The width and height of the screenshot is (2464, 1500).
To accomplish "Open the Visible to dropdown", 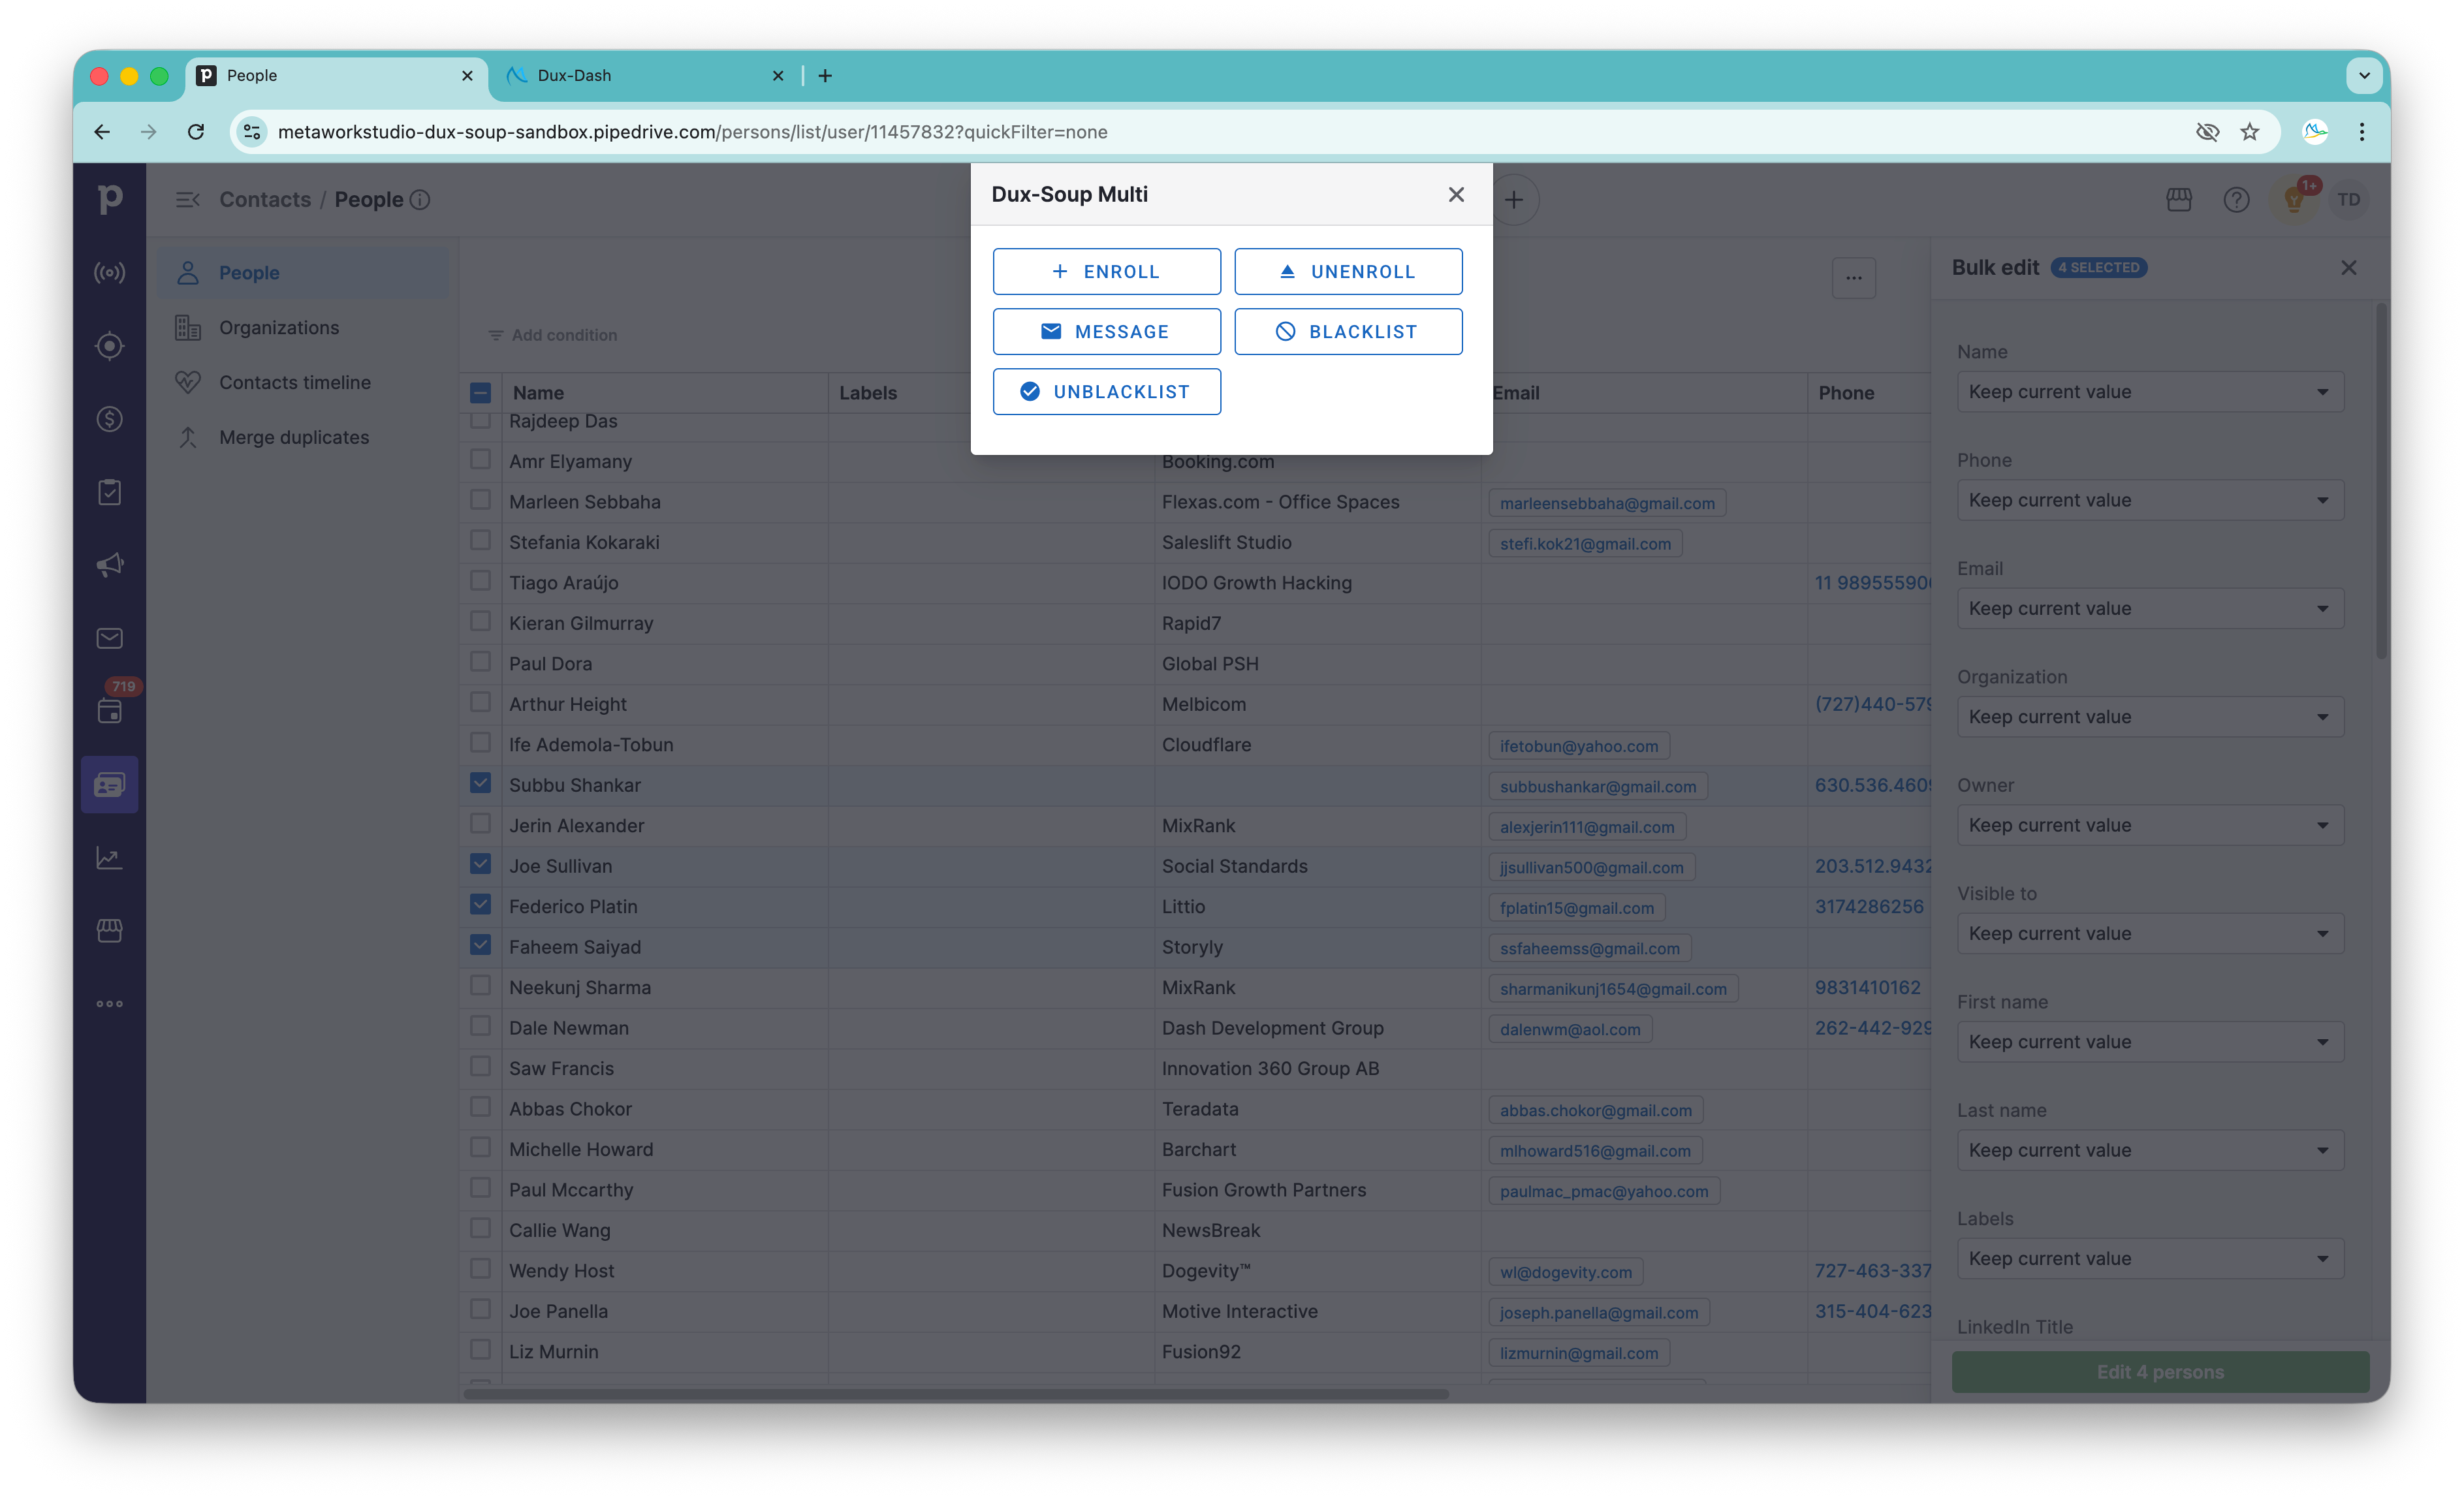I will point(2150,934).
